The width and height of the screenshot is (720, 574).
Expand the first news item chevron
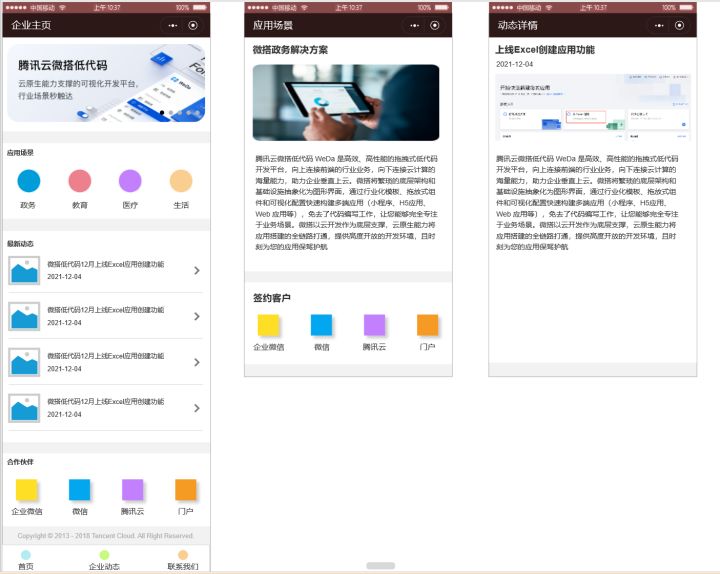point(197,270)
